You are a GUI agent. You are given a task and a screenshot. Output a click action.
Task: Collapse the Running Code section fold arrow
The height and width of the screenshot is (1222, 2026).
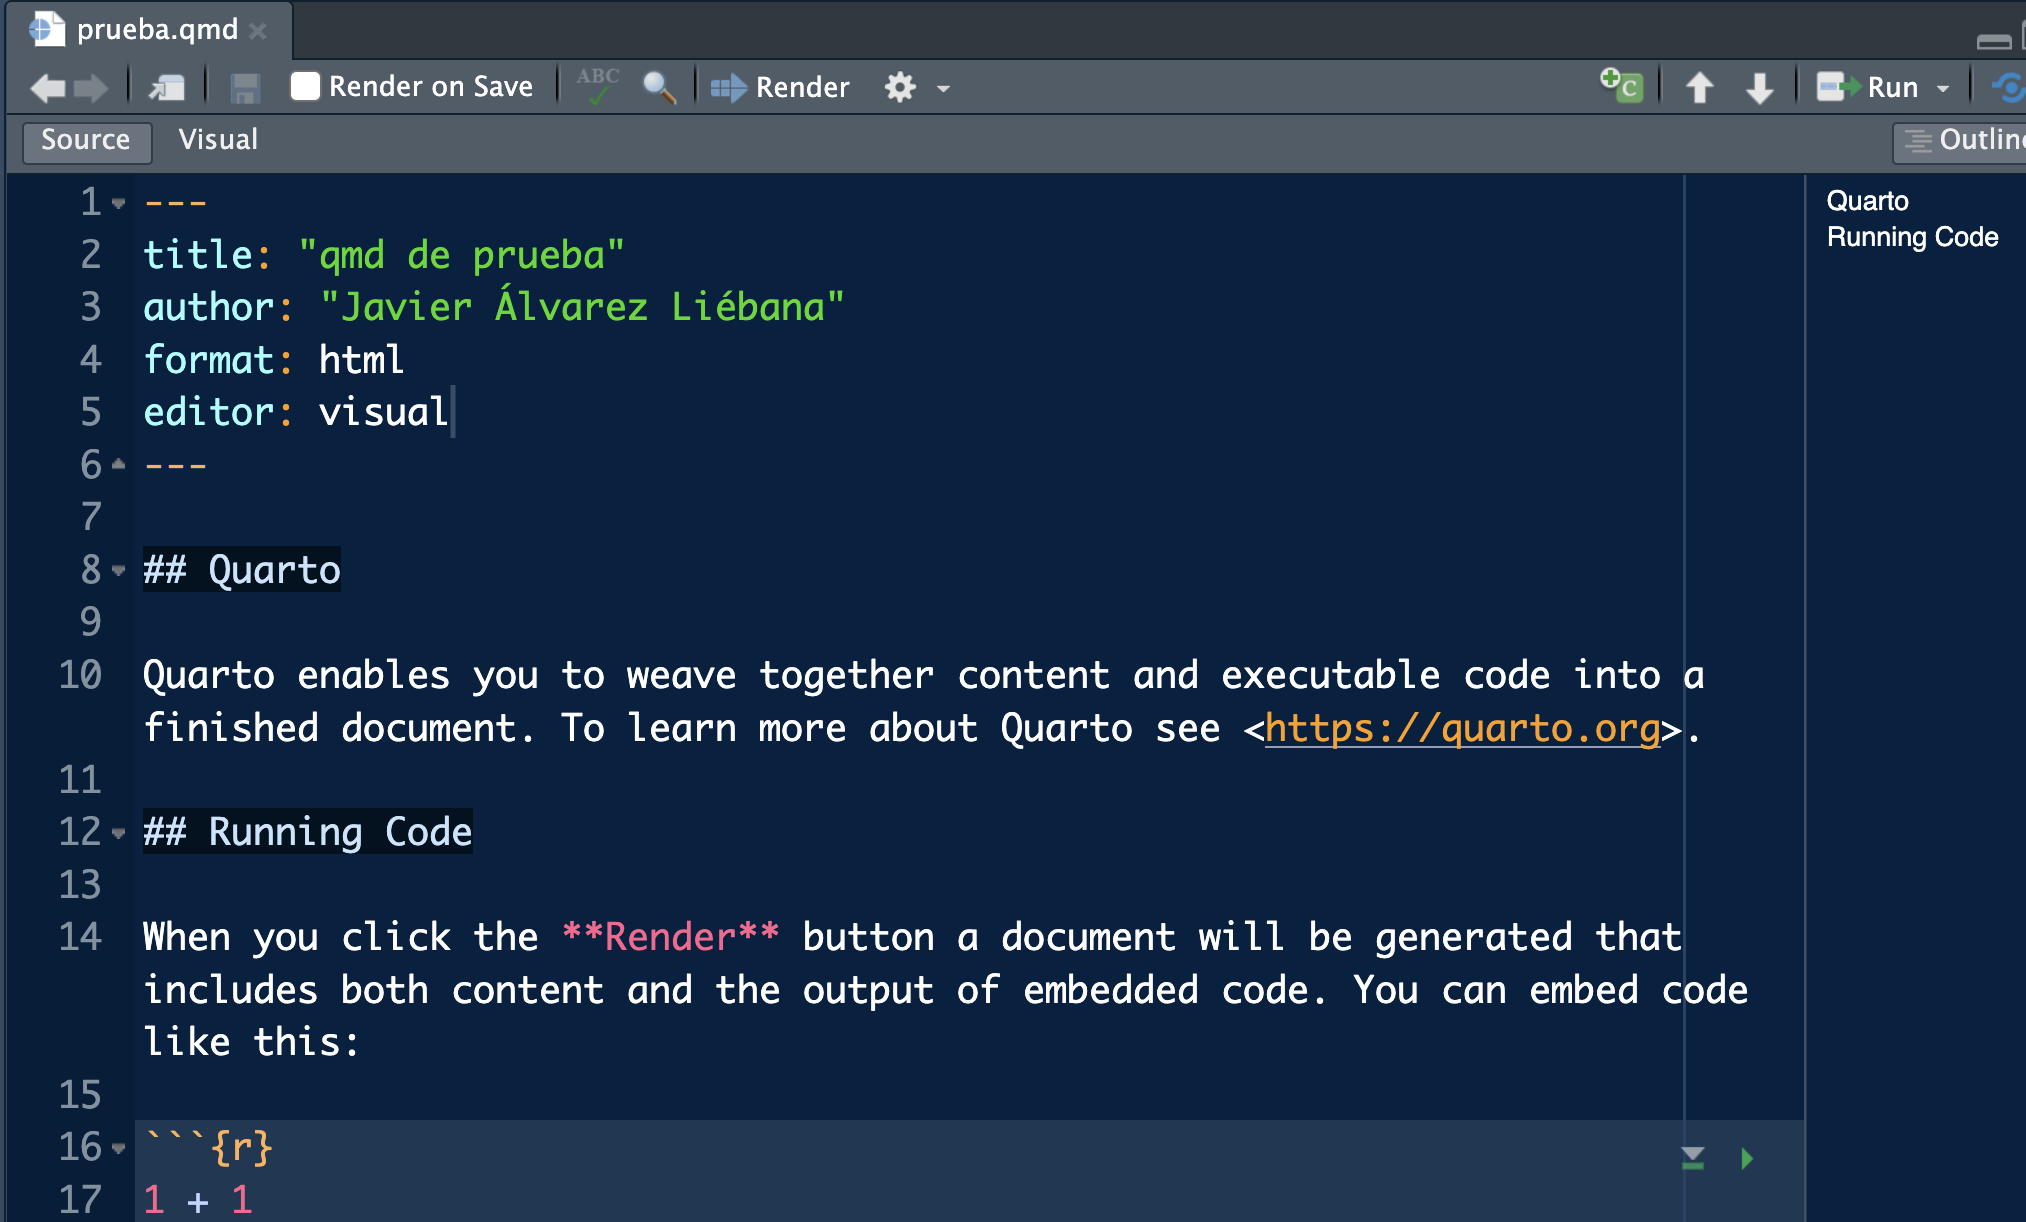pos(119,833)
